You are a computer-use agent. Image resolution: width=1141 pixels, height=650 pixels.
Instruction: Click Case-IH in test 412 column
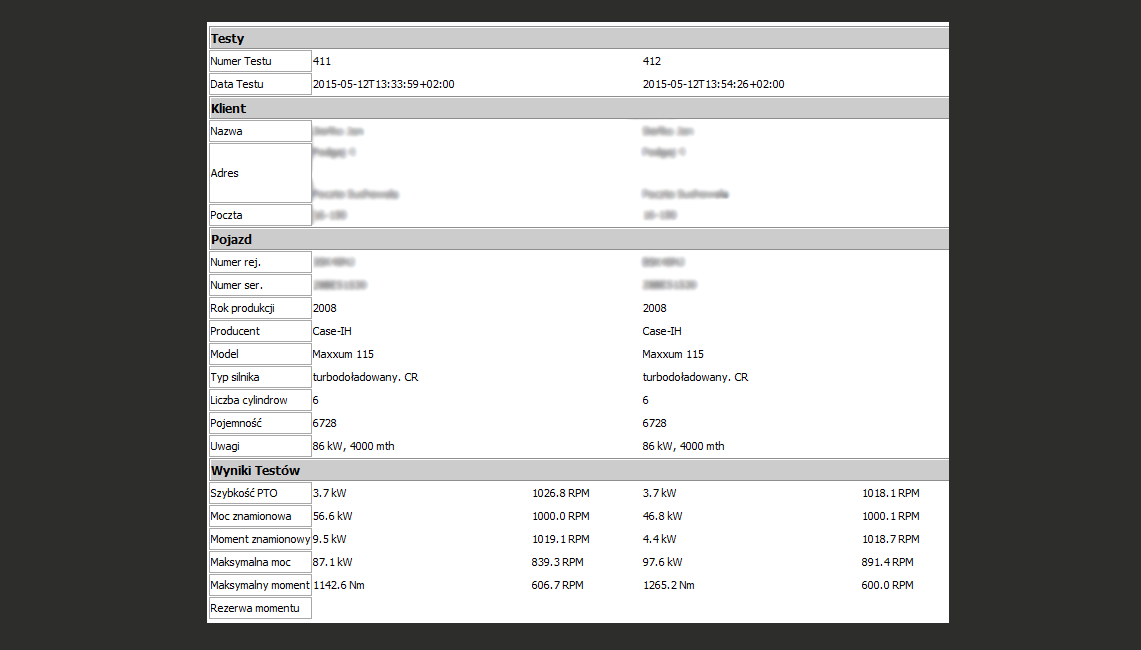coord(661,331)
